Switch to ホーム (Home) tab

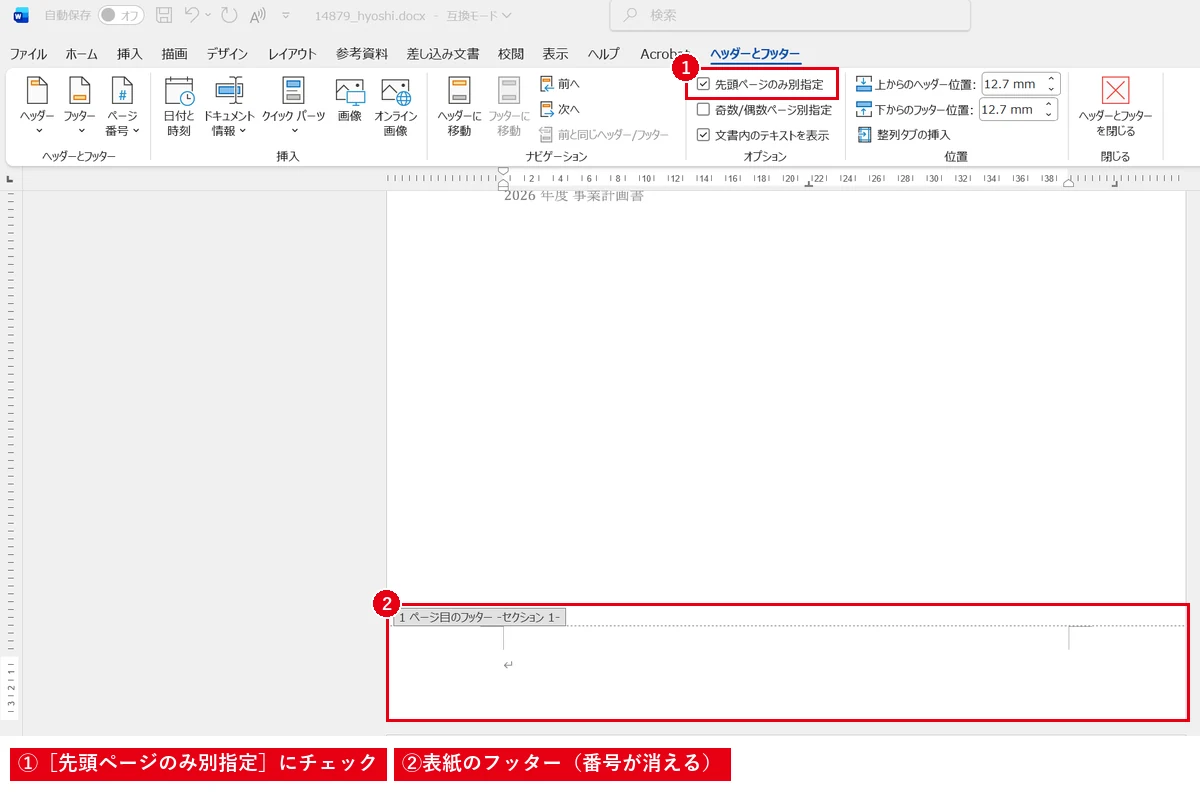tap(82, 54)
